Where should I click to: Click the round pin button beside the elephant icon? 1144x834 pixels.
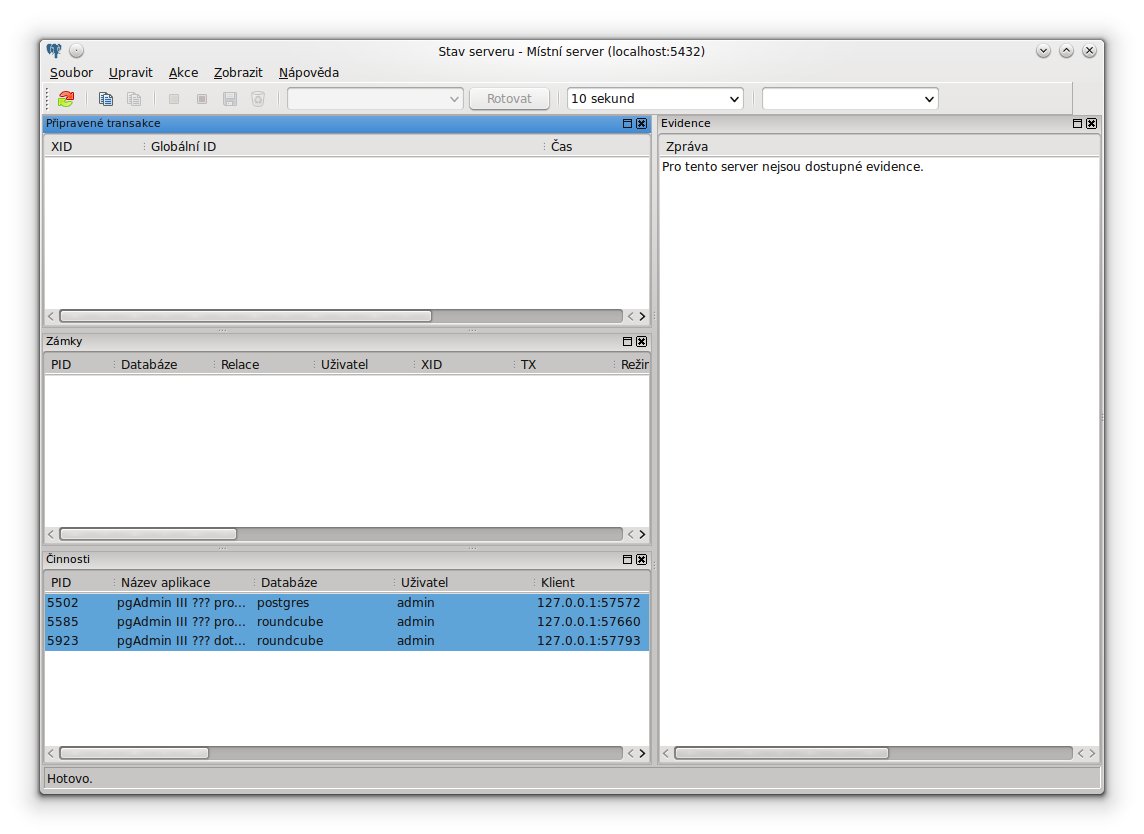77,50
